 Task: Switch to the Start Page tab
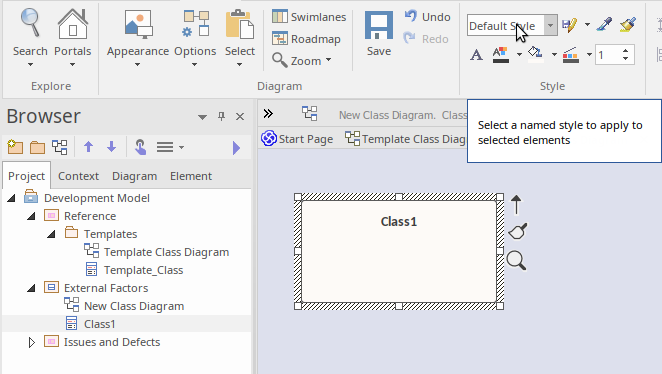pos(297,139)
